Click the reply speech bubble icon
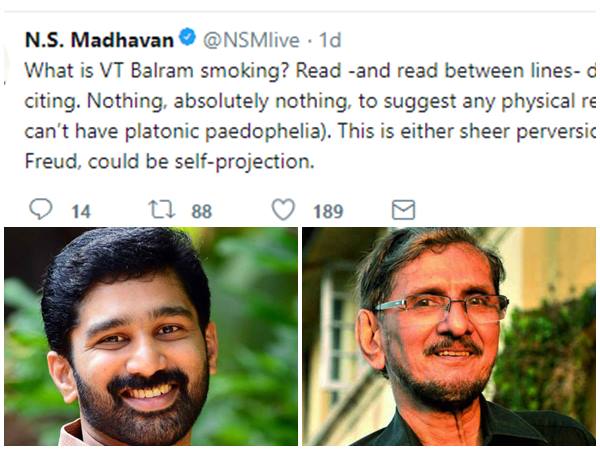 coord(40,209)
